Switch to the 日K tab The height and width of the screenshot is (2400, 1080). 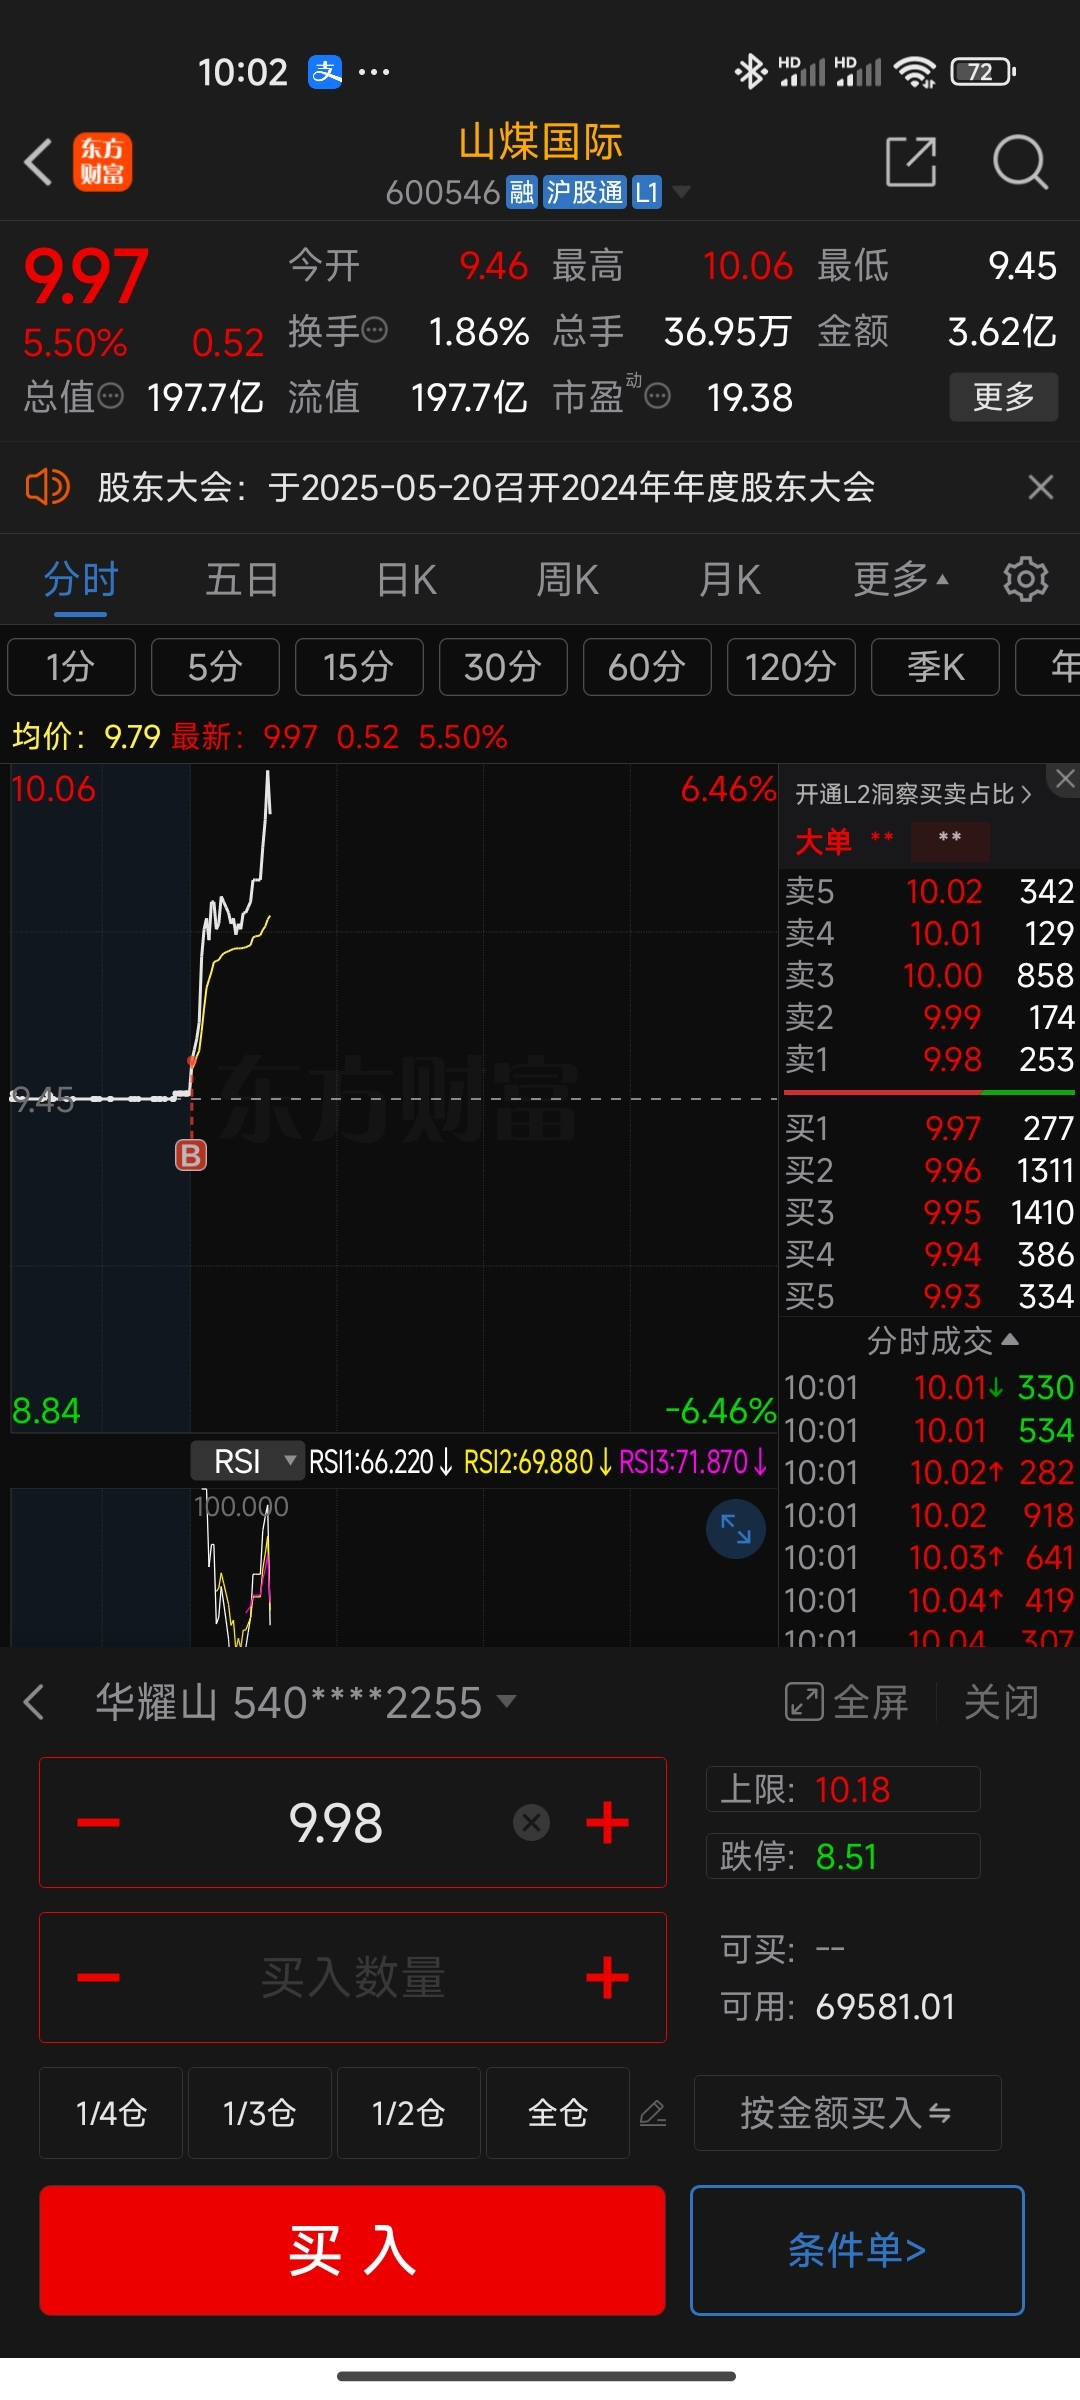[406, 580]
